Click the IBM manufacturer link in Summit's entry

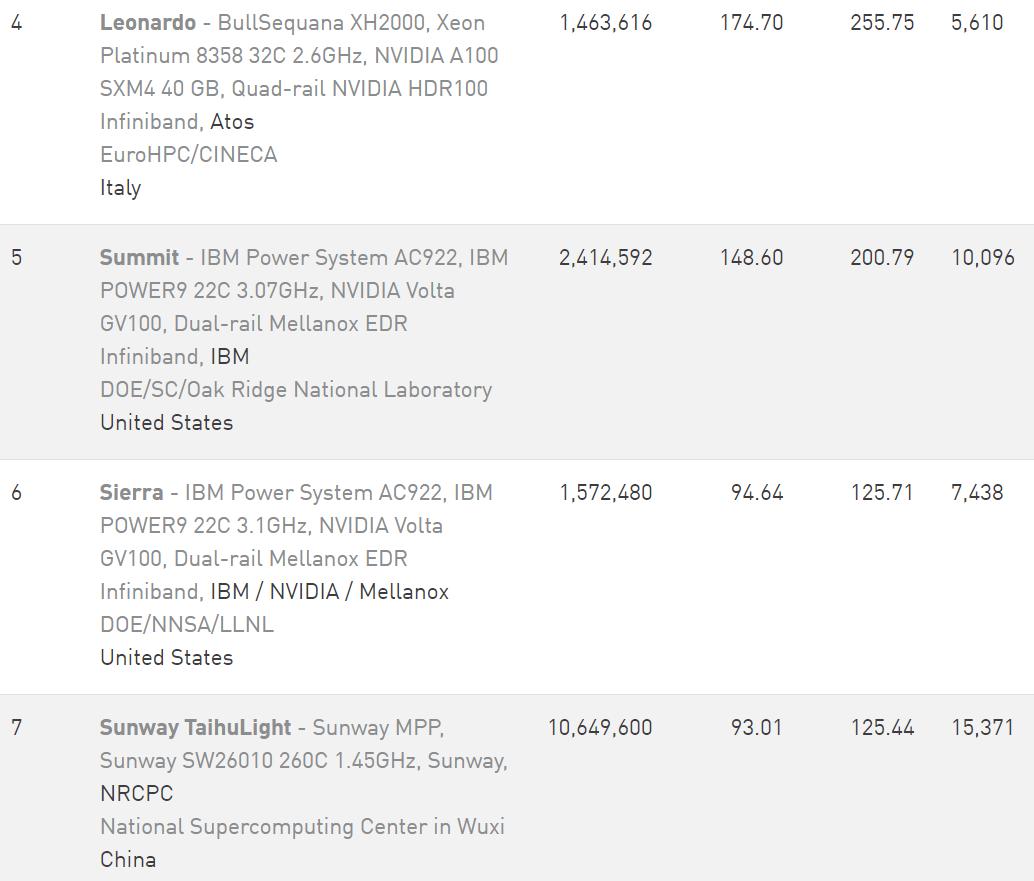click(229, 357)
